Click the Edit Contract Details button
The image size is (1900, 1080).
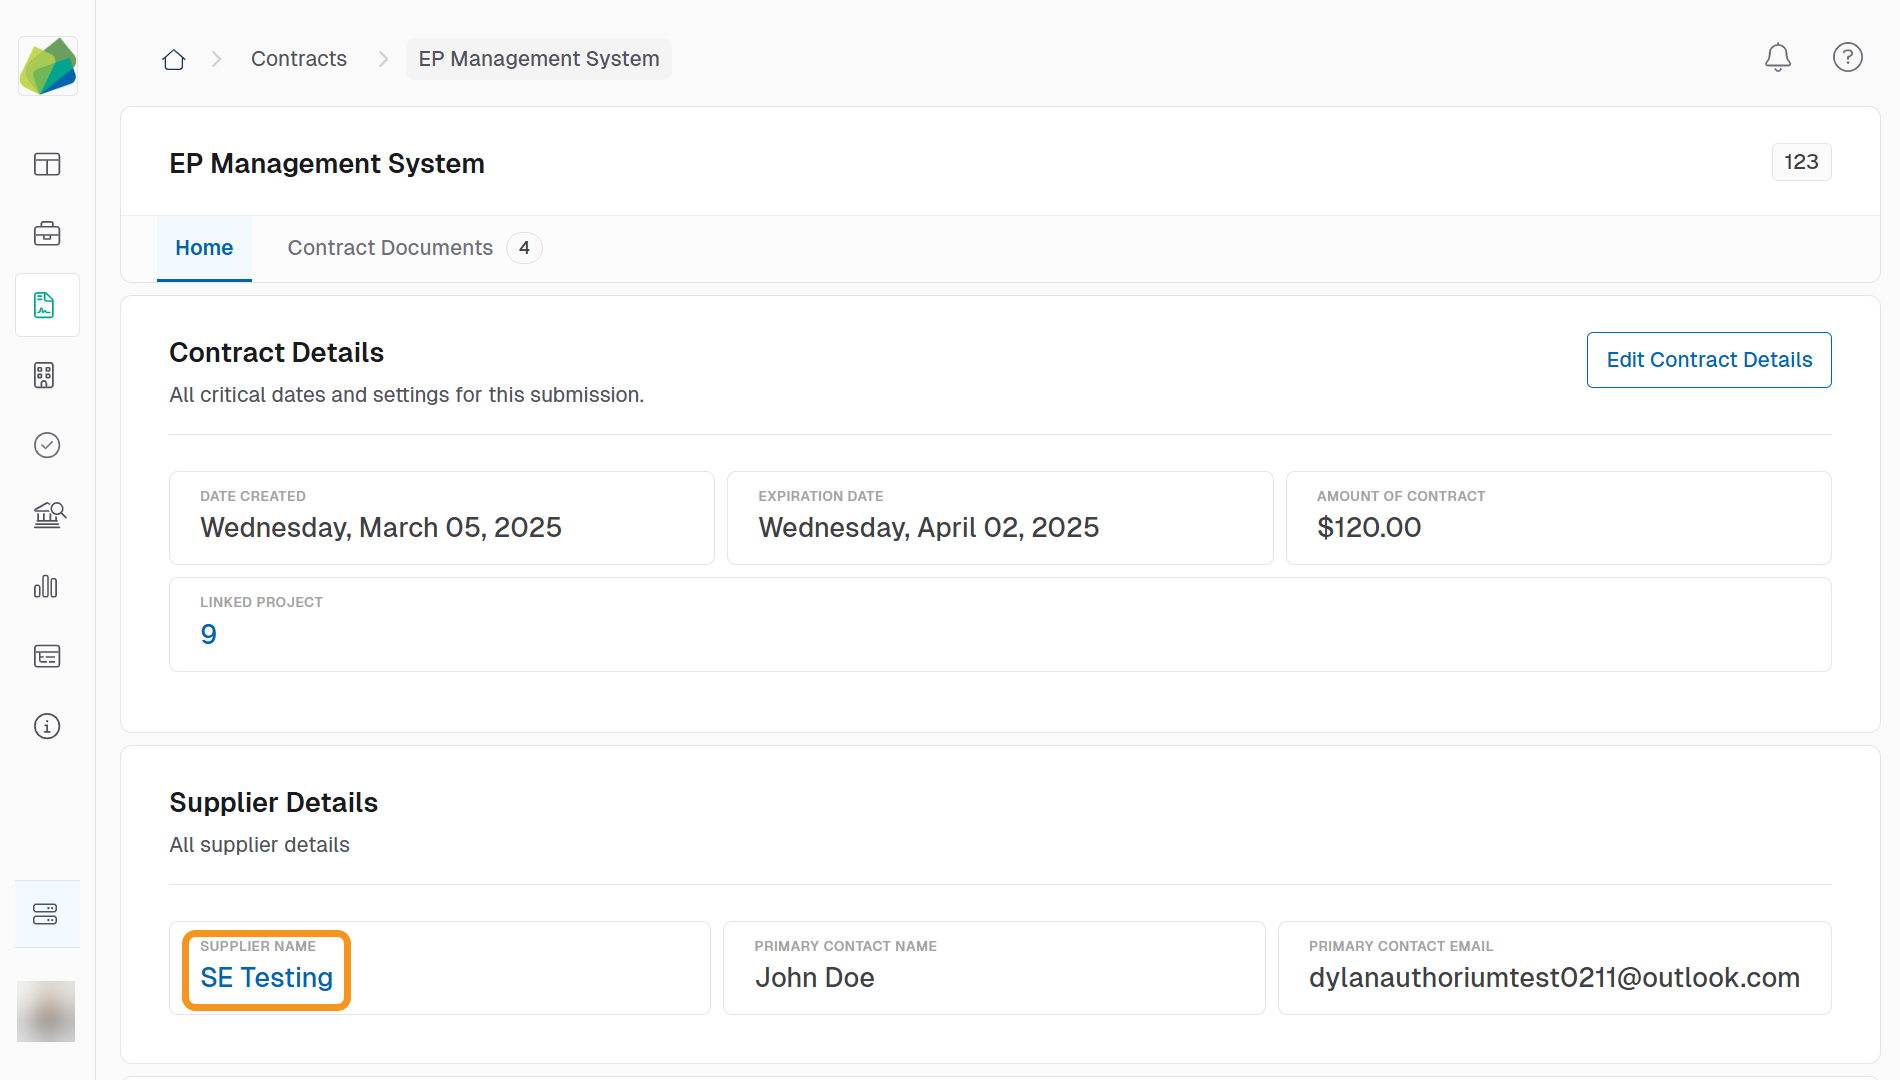[1708, 360]
